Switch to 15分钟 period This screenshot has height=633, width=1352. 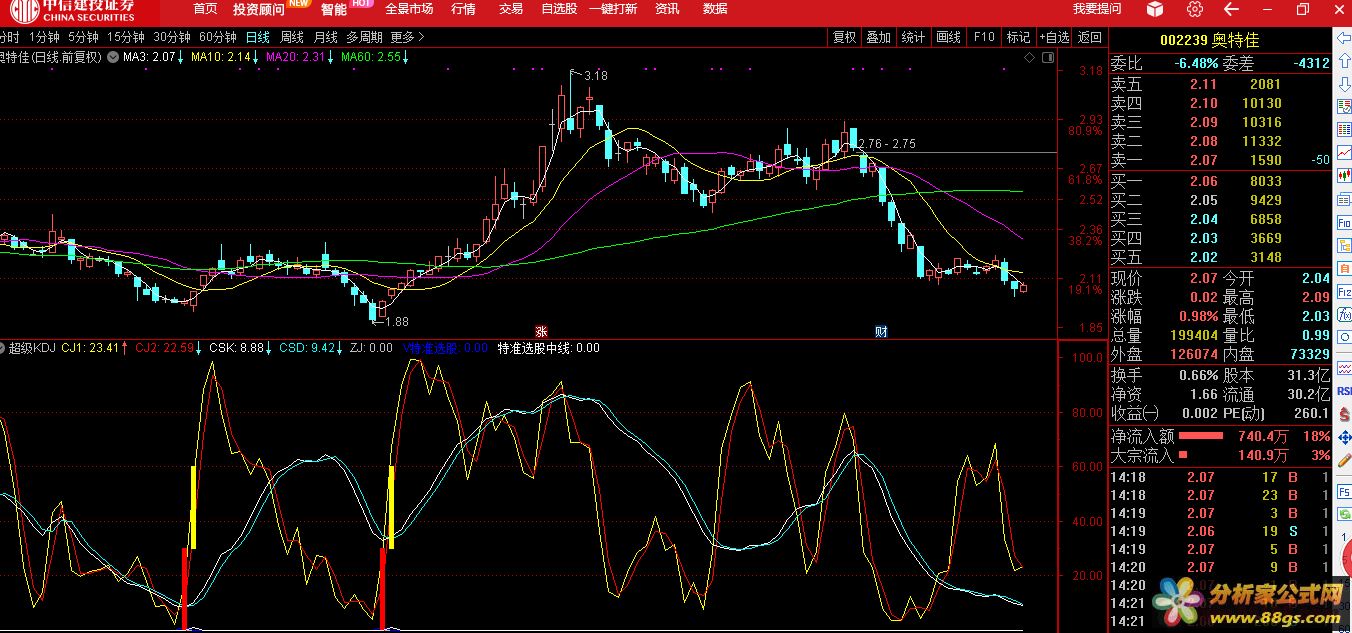[126, 37]
